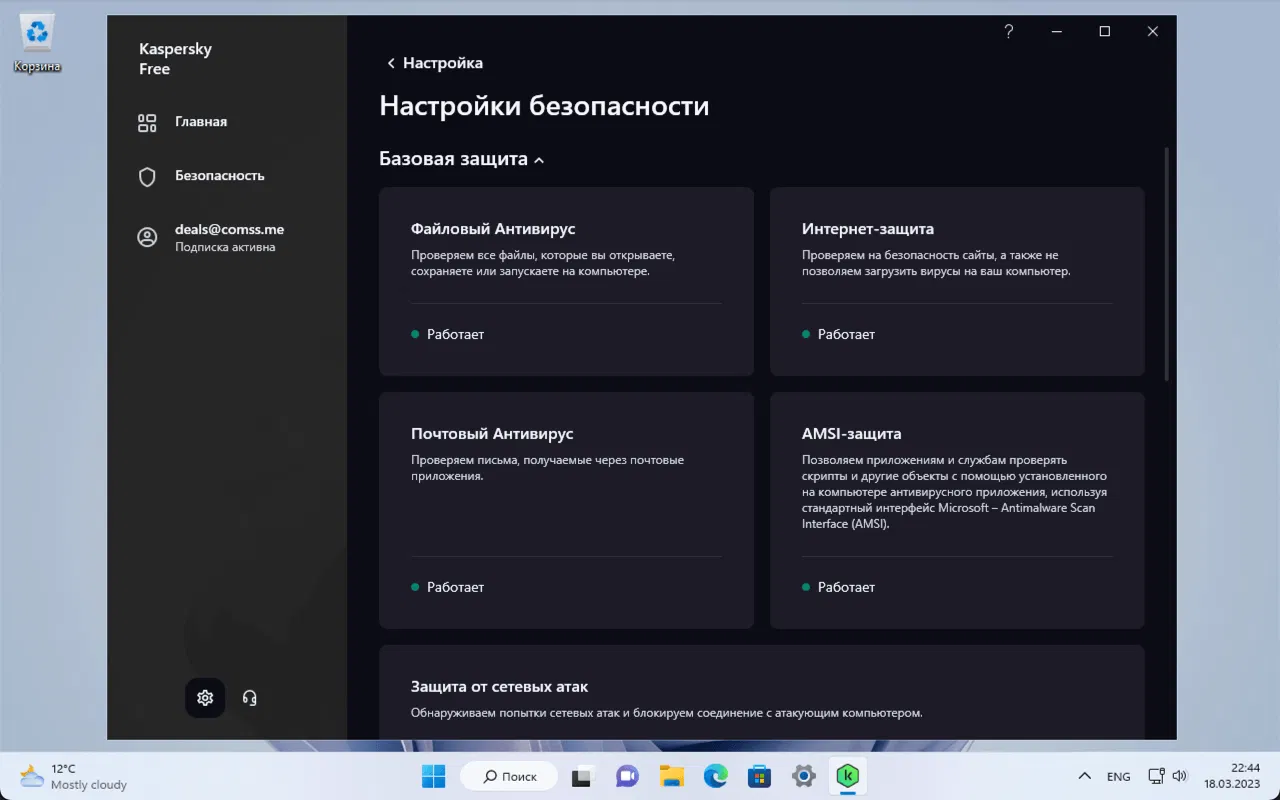The height and width of the screenshot is (800, 1280).
Task: Open Windows Settings gear on taskbar
Action: click(804, 776)
